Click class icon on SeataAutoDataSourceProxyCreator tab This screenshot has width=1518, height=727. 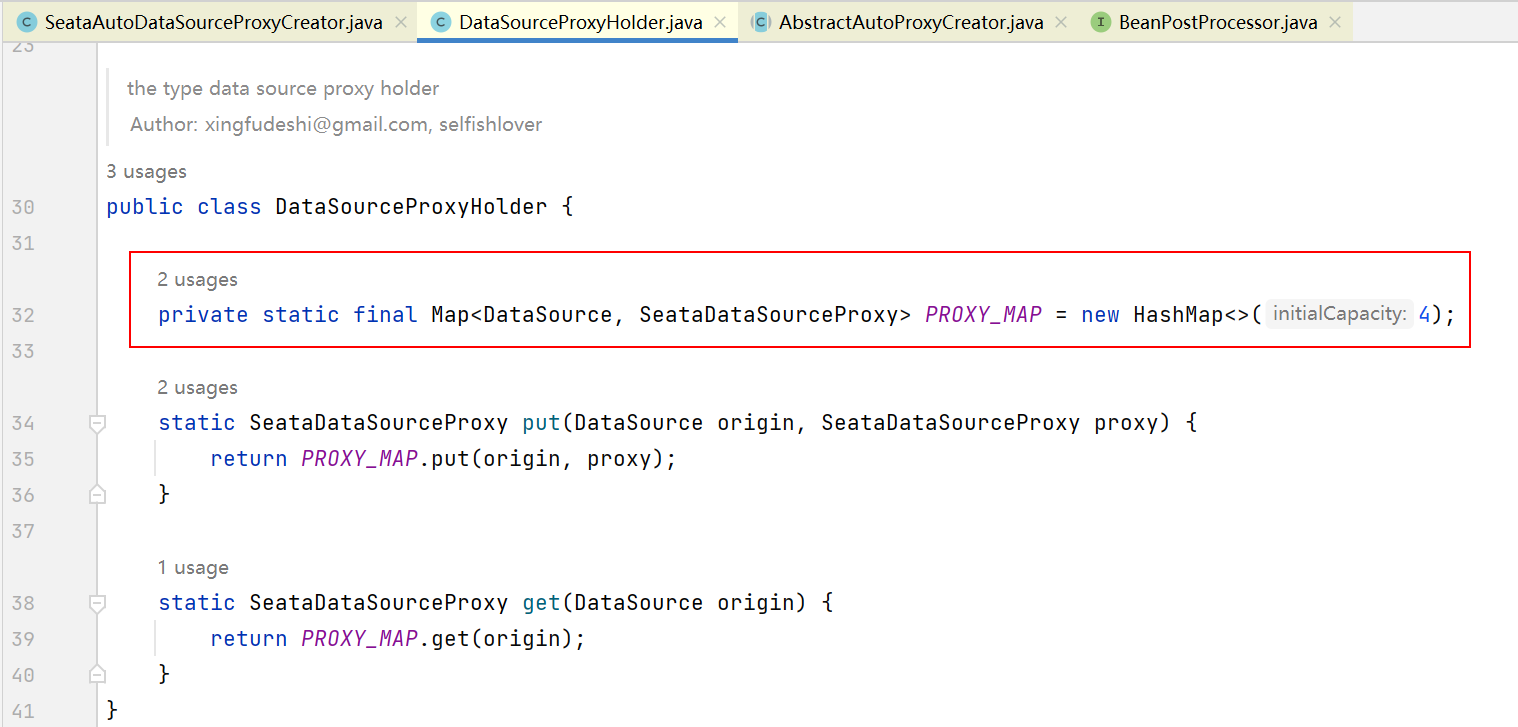[x=28, y=22]
